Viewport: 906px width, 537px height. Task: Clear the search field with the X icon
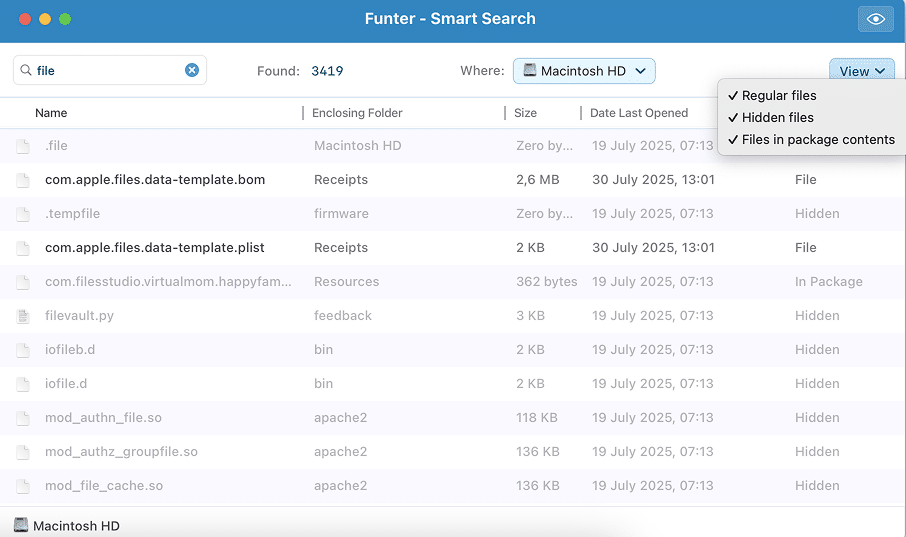click(192, 70)
